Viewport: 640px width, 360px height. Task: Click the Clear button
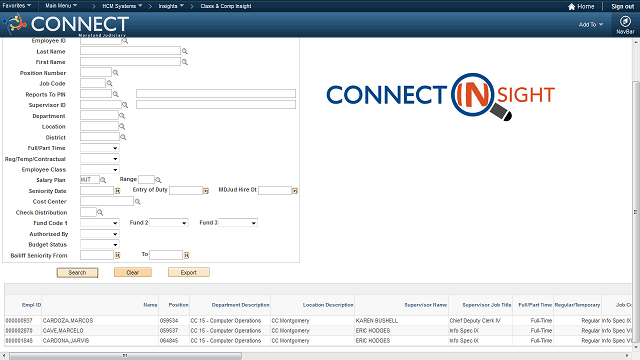[x=133, y=272]
